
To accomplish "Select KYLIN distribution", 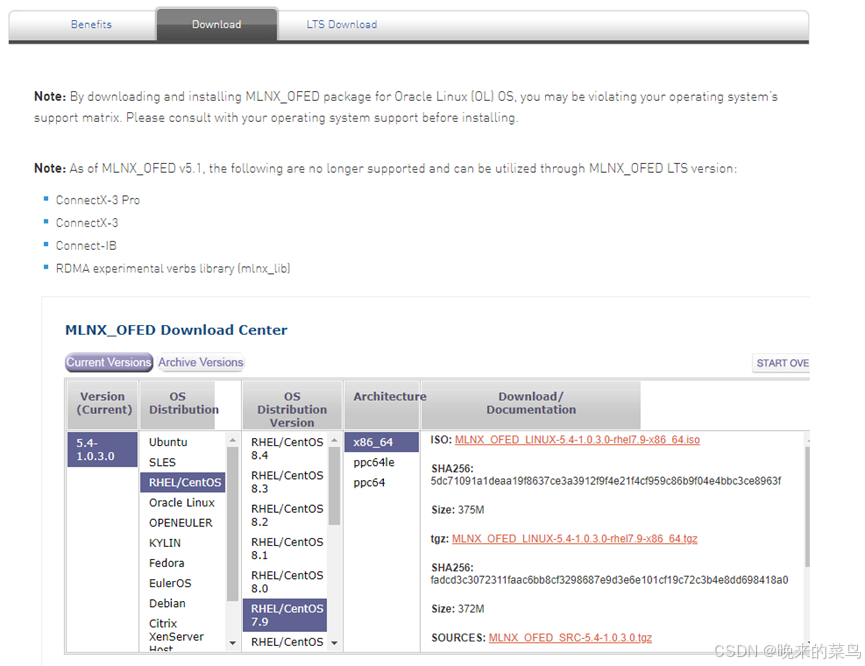I will (x=167, y=542).
